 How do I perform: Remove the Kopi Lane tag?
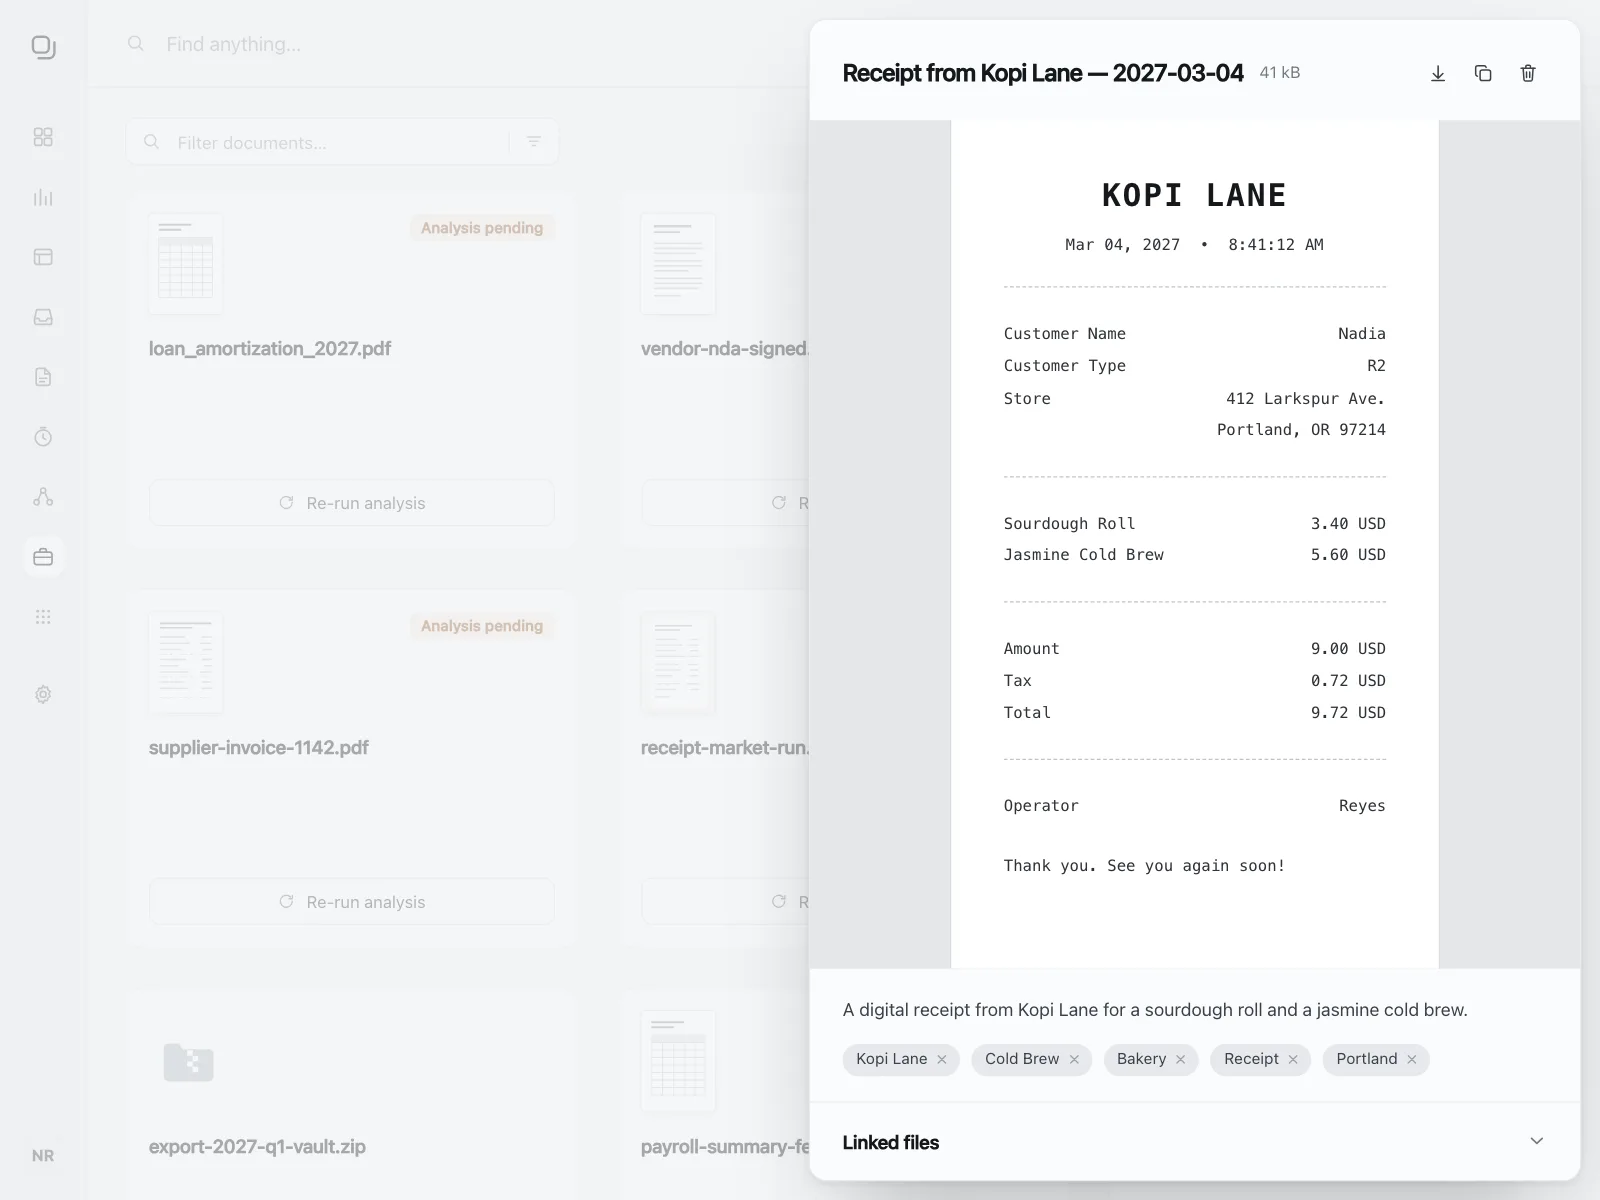click(942, 1059)
